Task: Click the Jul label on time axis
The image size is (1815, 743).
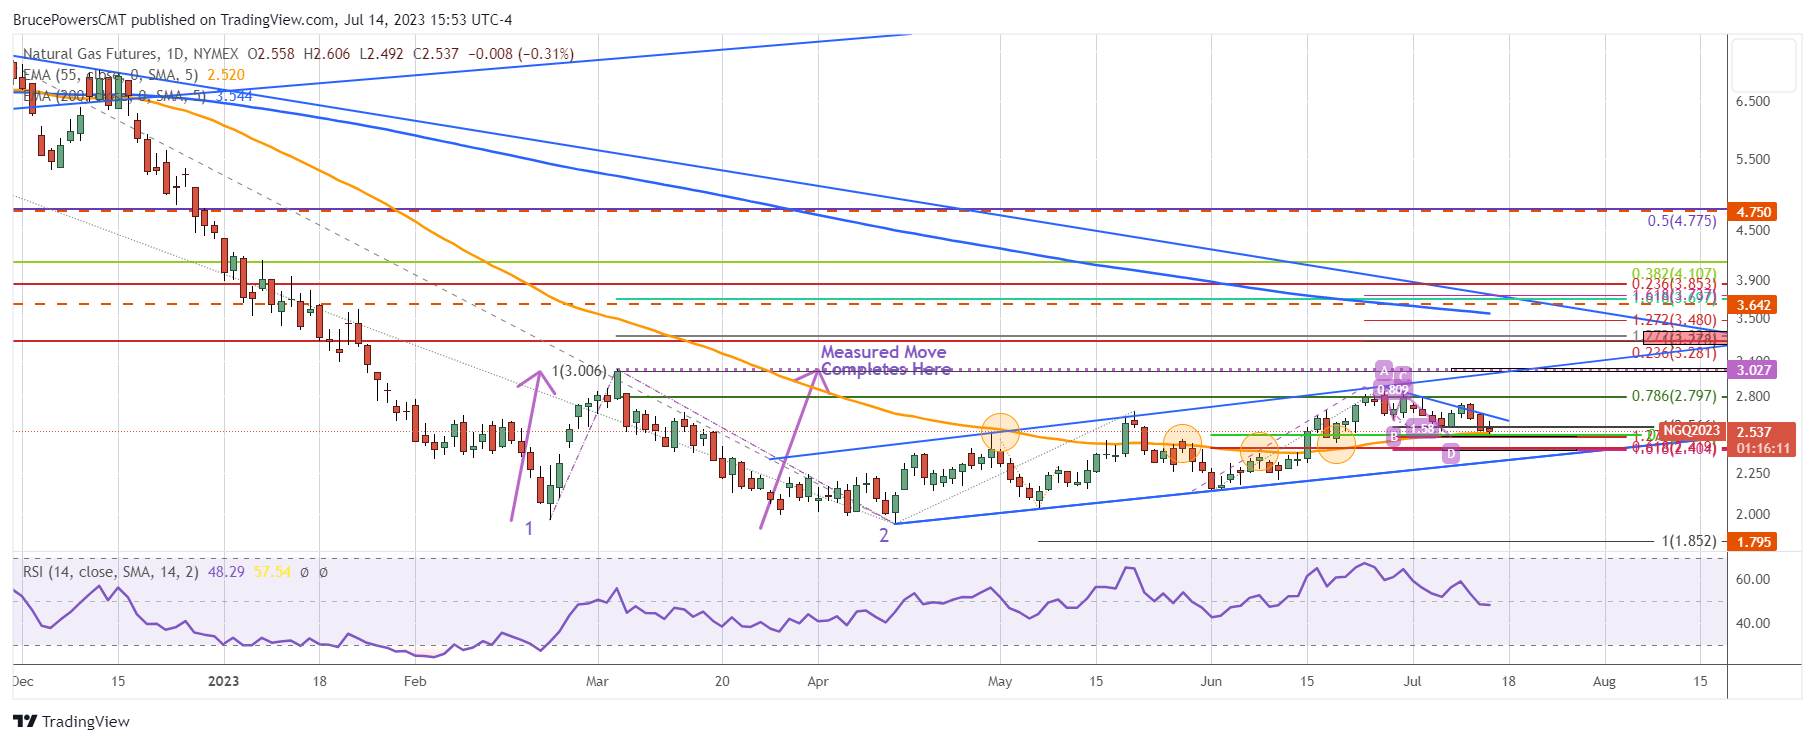Action: pos(1413,682)
